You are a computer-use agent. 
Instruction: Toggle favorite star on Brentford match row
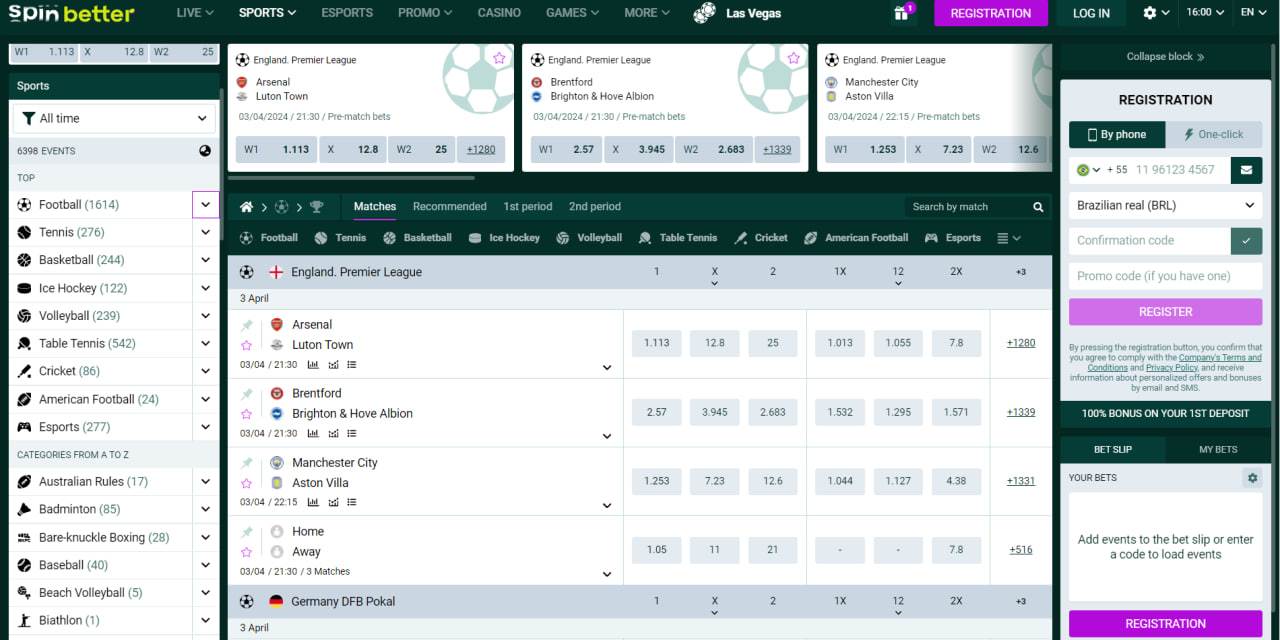(246, 414)
